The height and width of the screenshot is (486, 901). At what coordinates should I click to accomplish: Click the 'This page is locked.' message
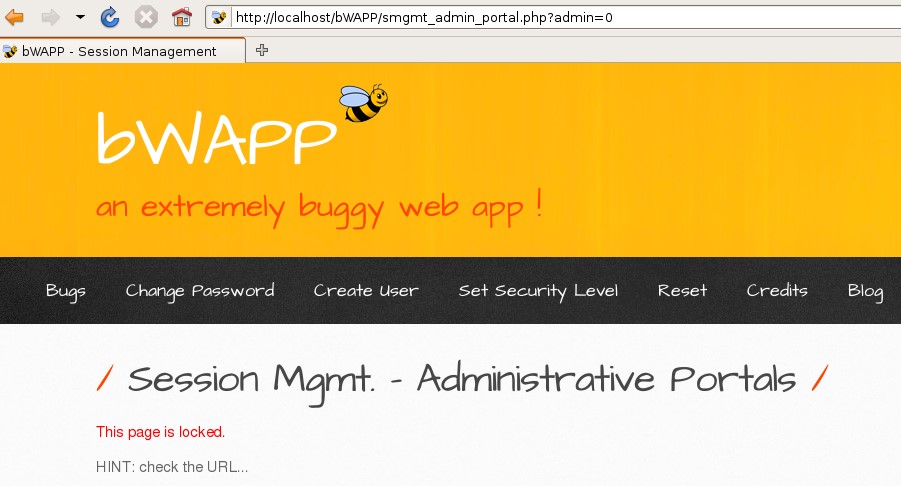[160, 432]
